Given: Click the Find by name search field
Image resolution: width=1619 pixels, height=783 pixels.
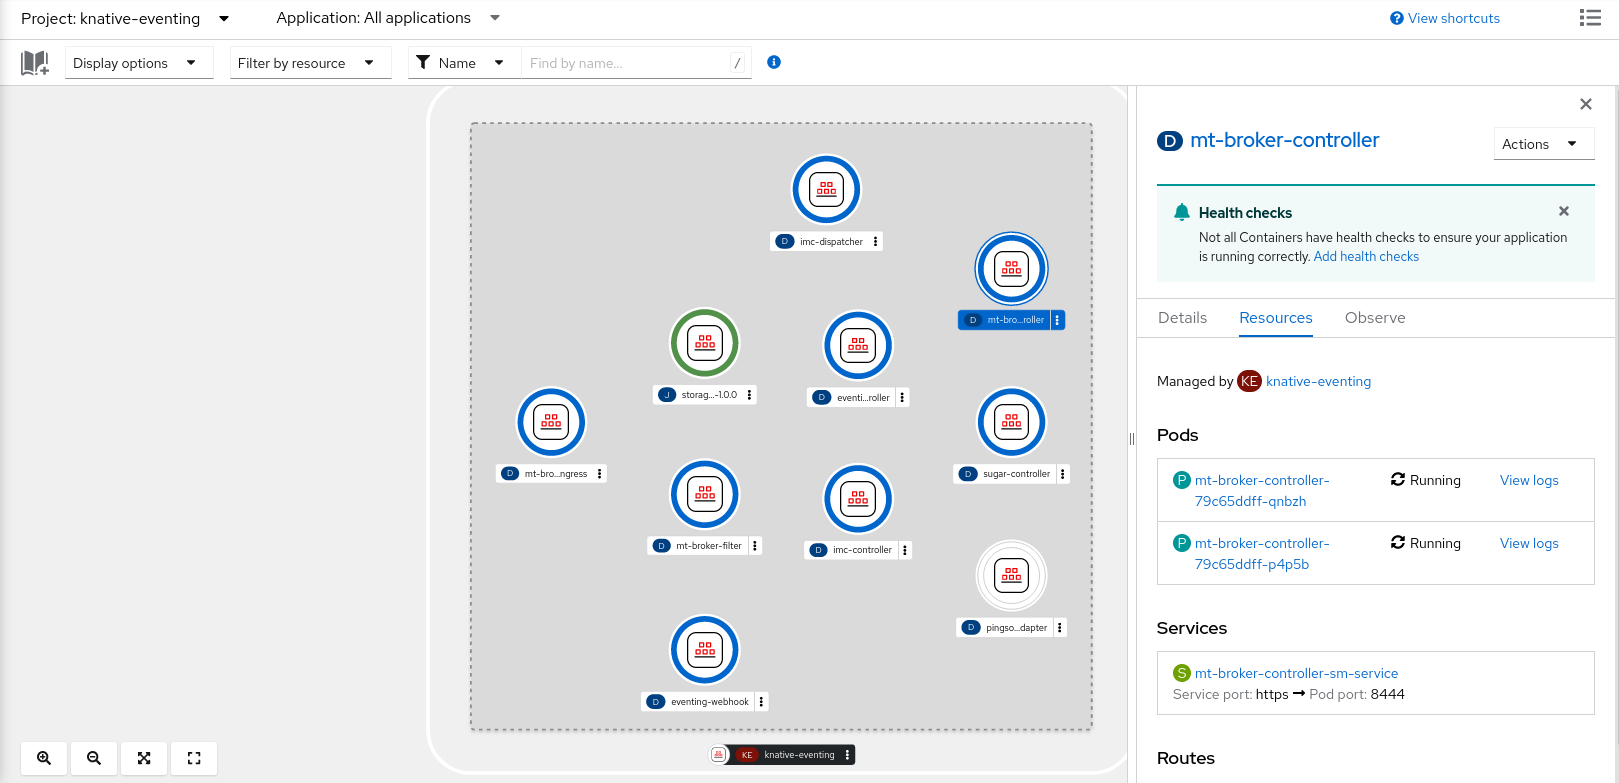Looking at the screenshot, I should 625,63.
